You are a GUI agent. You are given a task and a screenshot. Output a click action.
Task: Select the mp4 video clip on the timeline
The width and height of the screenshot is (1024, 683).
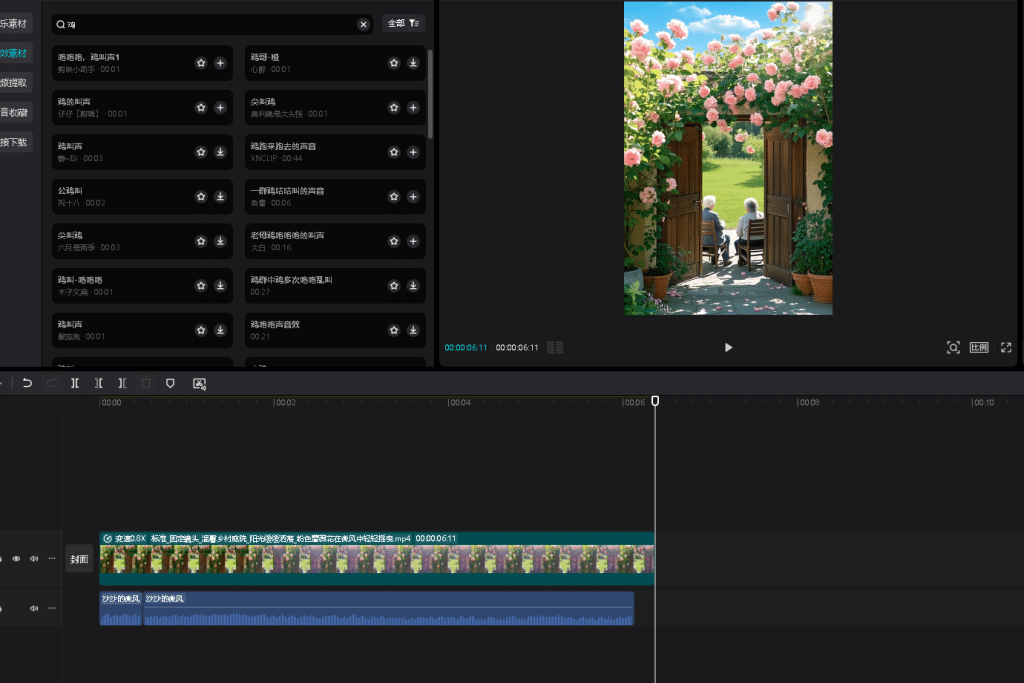tap(377, 558)
